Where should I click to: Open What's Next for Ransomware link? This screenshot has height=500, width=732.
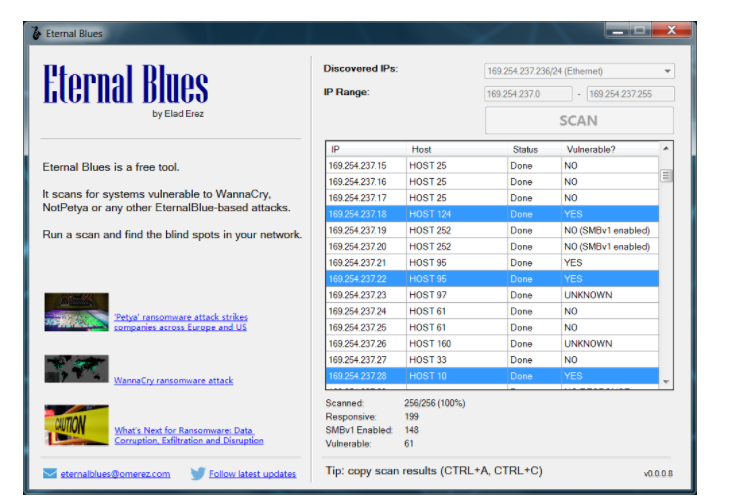[x=189, y=435]
